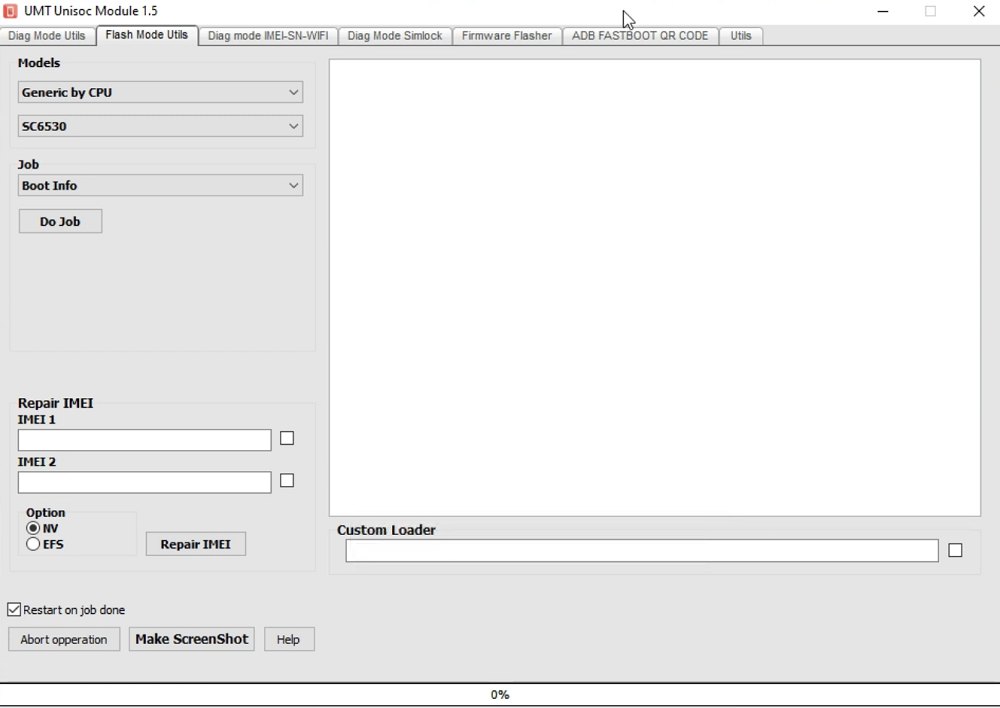The height and width of the screenshot is (708, 1000).
Task: Tick the Custom Loader checkbox
Action: point(955,550)
